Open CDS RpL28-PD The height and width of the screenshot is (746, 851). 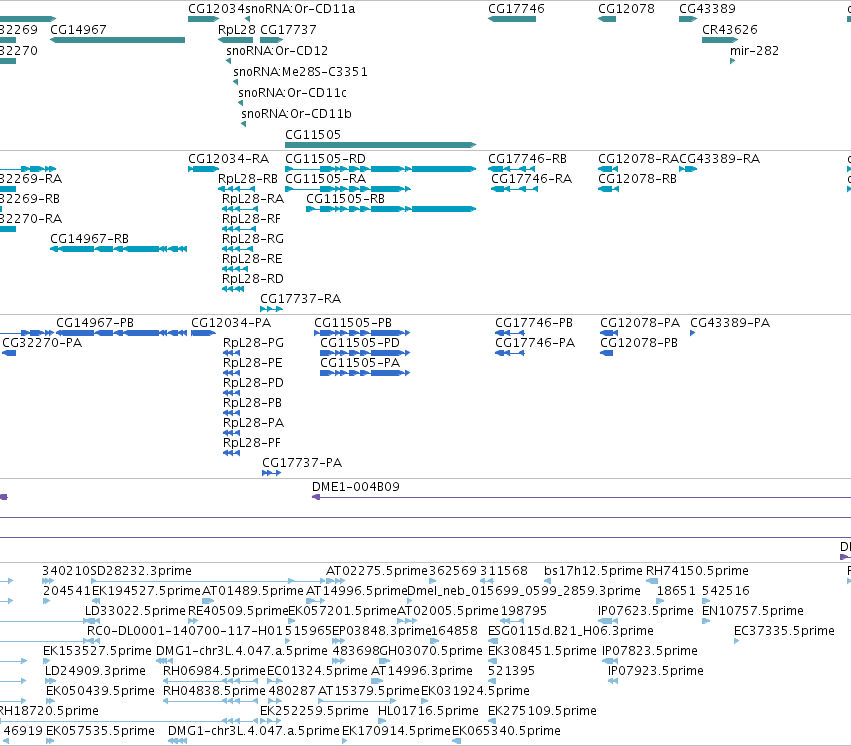tap(253, 383)
